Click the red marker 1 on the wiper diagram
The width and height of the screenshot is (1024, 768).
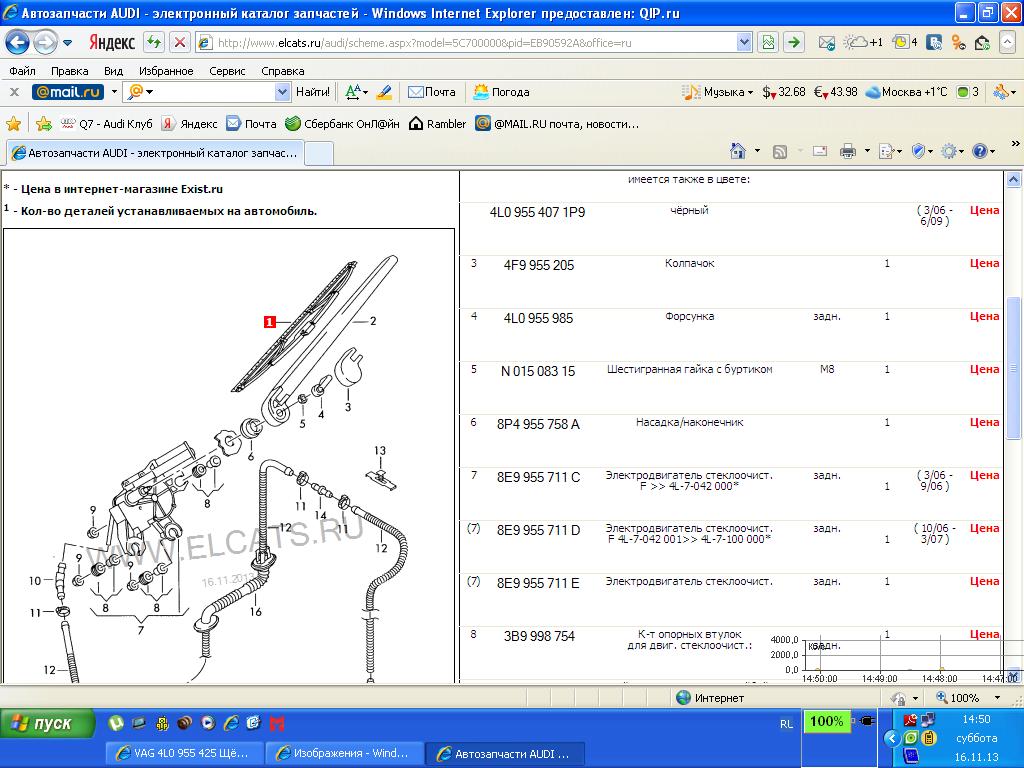(x=270, y=321)
